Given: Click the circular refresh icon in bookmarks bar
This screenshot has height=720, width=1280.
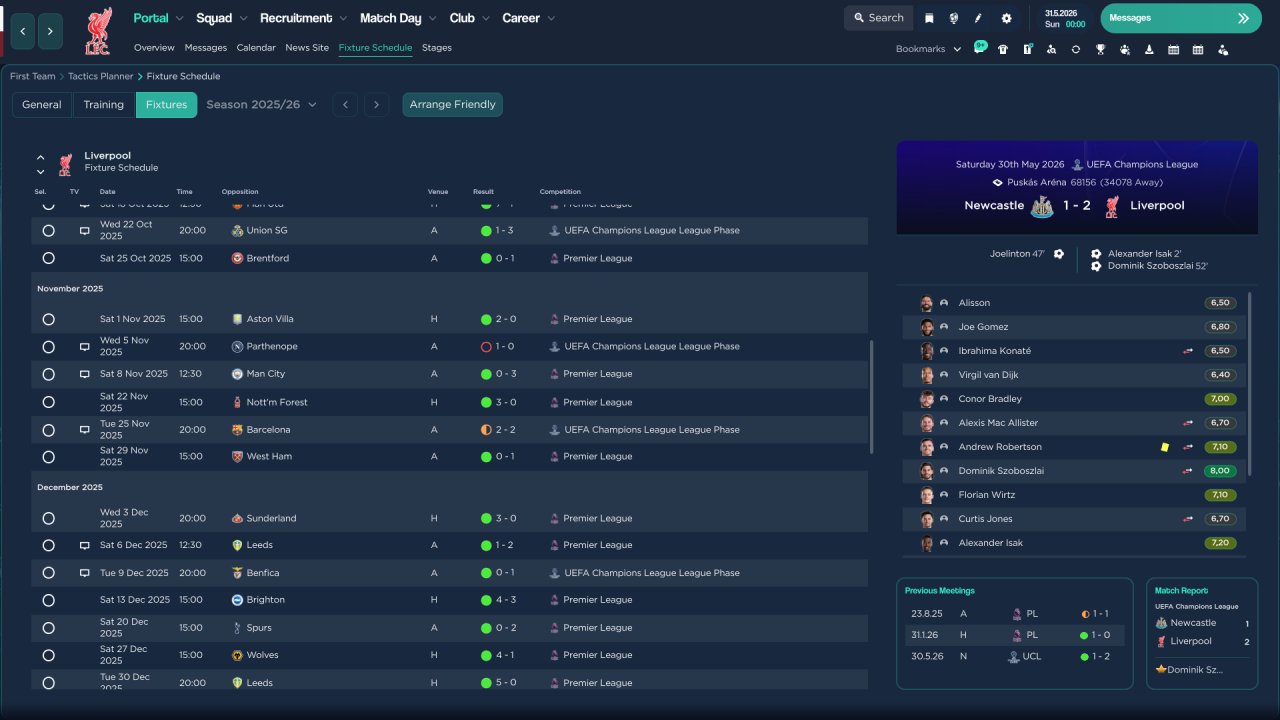Looking at the screenshot, I should [1076, 49].
